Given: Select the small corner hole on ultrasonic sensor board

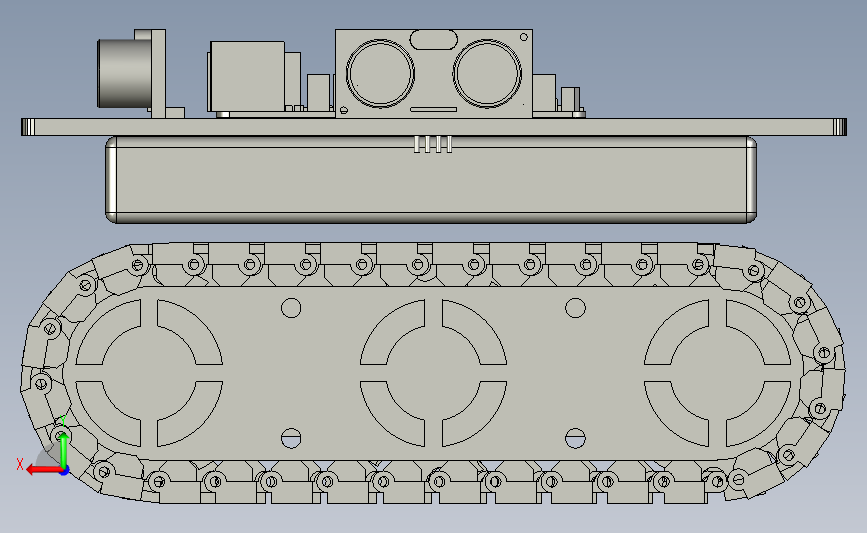Looking at the screenshot, I should [524, 37].
